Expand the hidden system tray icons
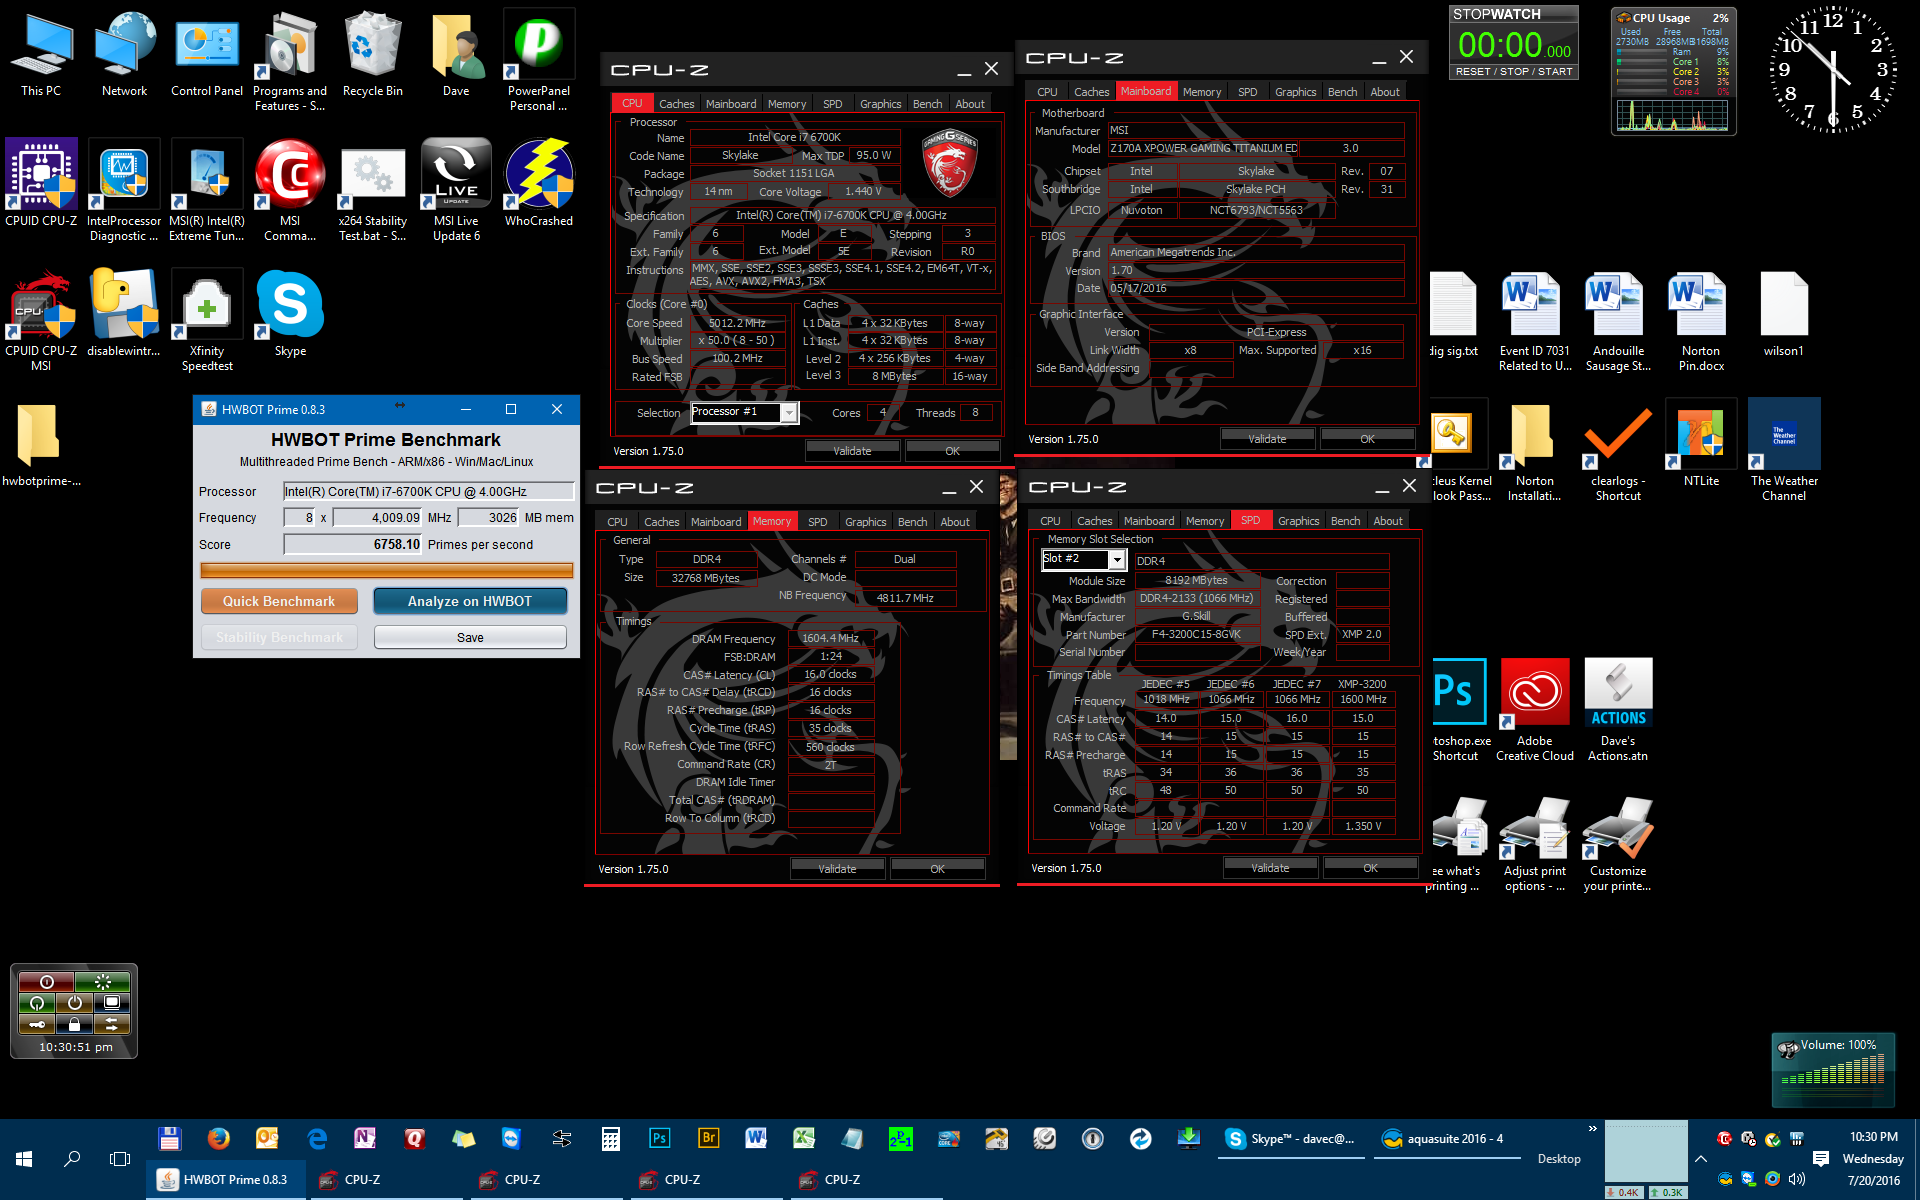 (1701, 1158)
